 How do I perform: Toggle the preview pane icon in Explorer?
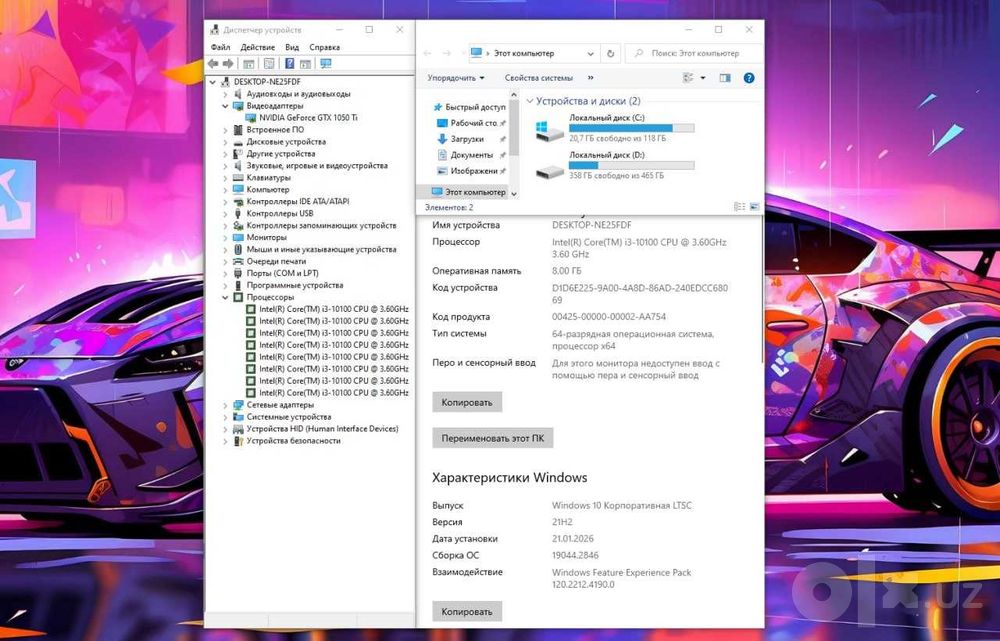725,78
